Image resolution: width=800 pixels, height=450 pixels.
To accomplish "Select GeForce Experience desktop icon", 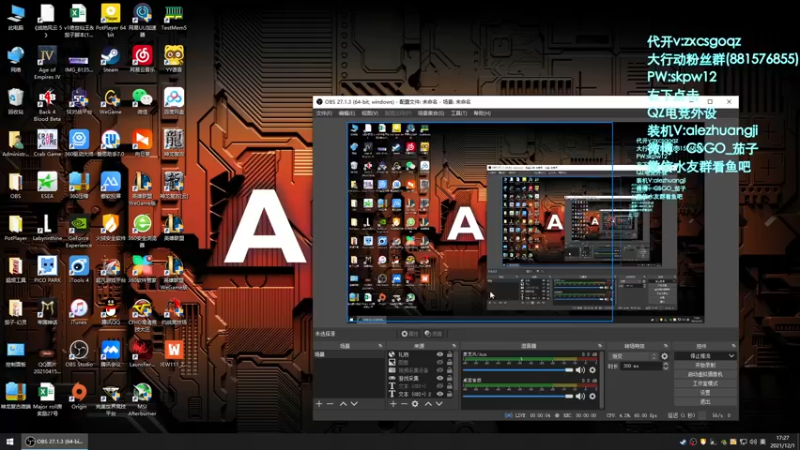I will click(x=79, y=231).
